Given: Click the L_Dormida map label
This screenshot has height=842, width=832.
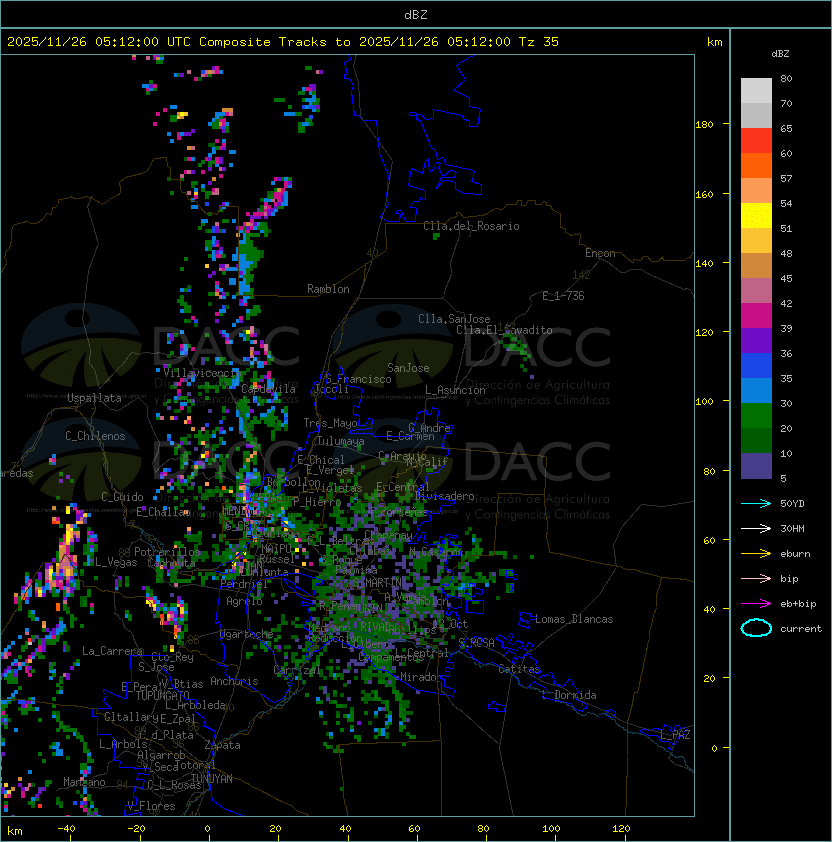Looking at the screenshot, I should tap(569, 695).
